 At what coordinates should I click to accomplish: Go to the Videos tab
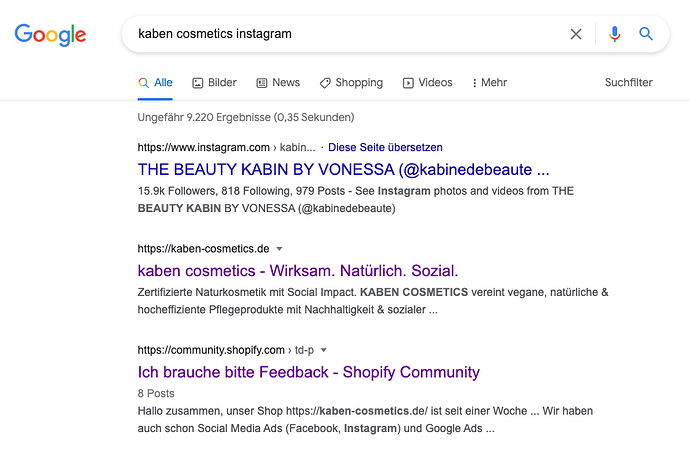click(427, 83)
